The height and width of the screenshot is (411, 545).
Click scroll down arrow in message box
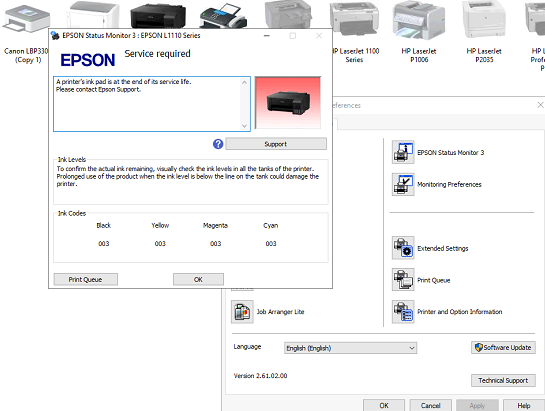click(244, 126)
